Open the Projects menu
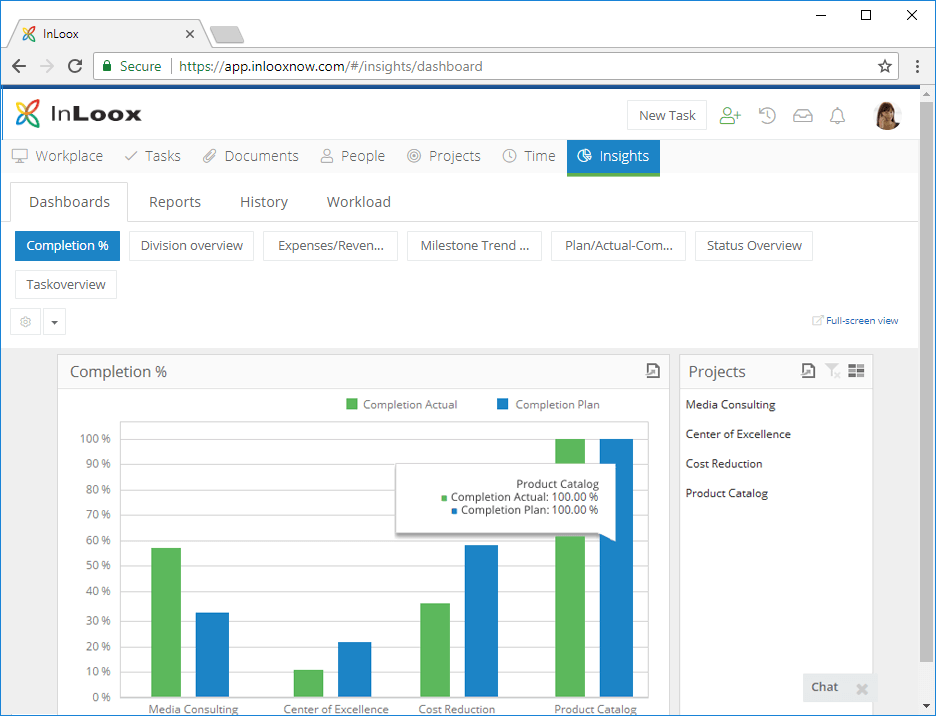936x716 pixels. pyautogui.click(x=444, y=156)
